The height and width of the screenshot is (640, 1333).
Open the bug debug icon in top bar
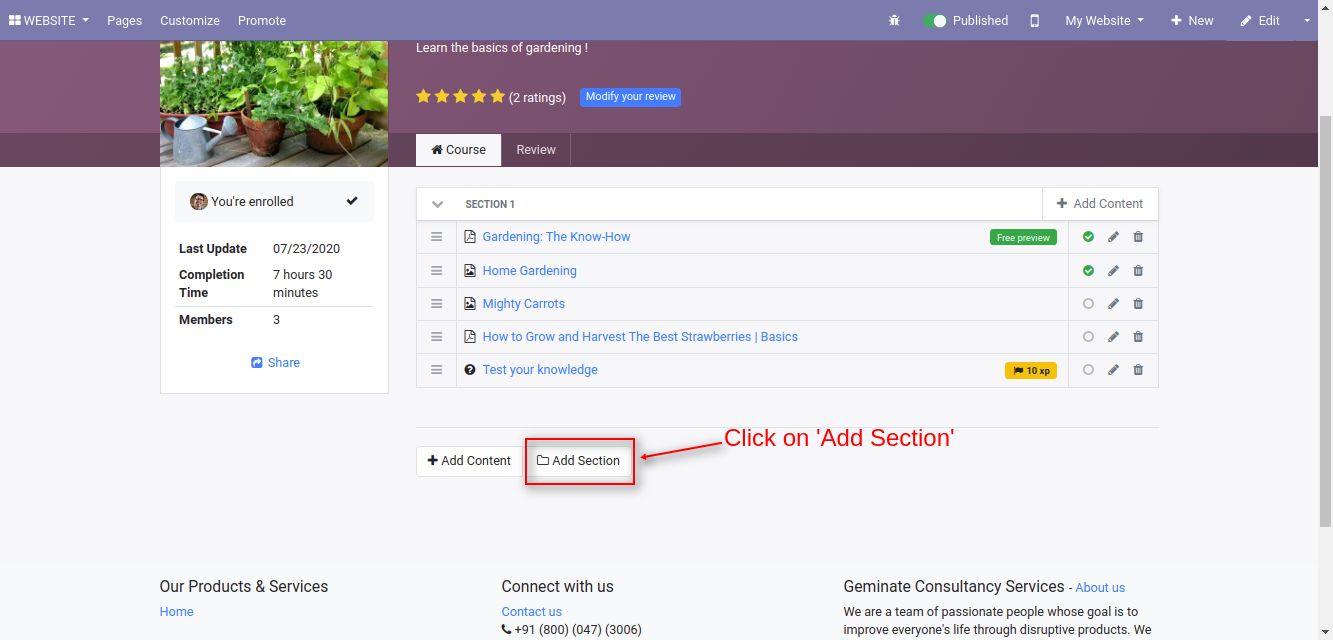(894, 20)
